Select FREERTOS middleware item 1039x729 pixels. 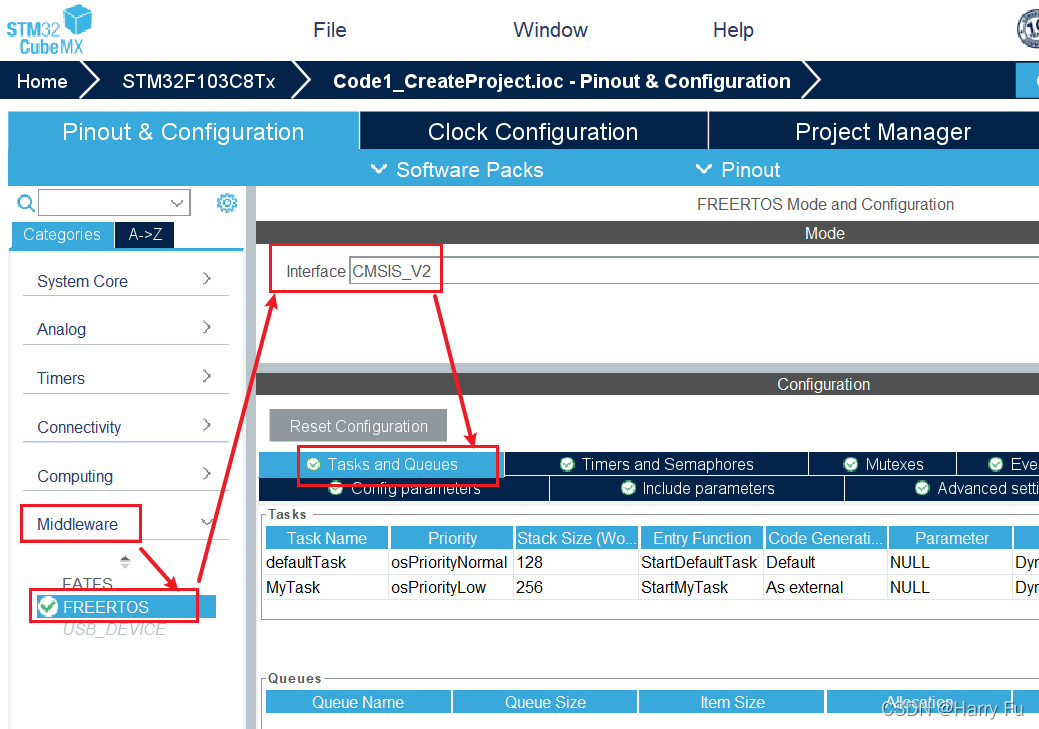coord(126,606)
